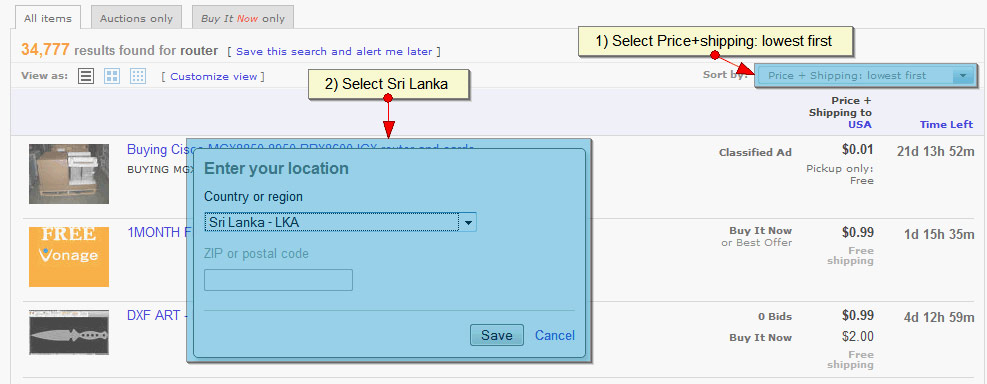This screenshot has width=987, height=384.
Task: Switch to the Auctions only tab
Action: pos(136,18)
